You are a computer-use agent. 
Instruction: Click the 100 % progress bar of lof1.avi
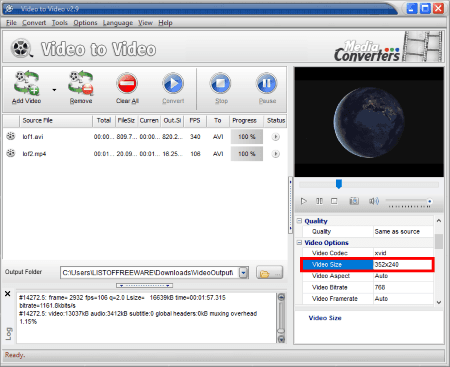click(247, 137)
